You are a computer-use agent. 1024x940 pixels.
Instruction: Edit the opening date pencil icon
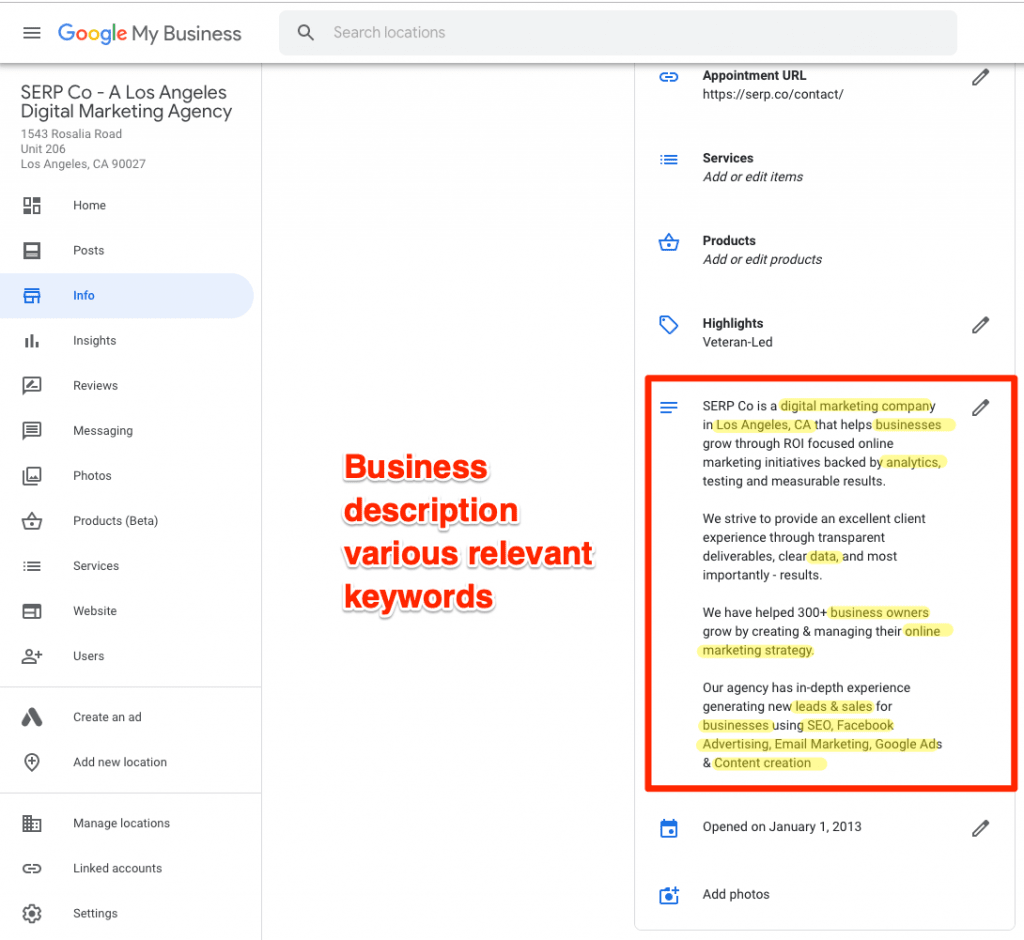point(980,828)
